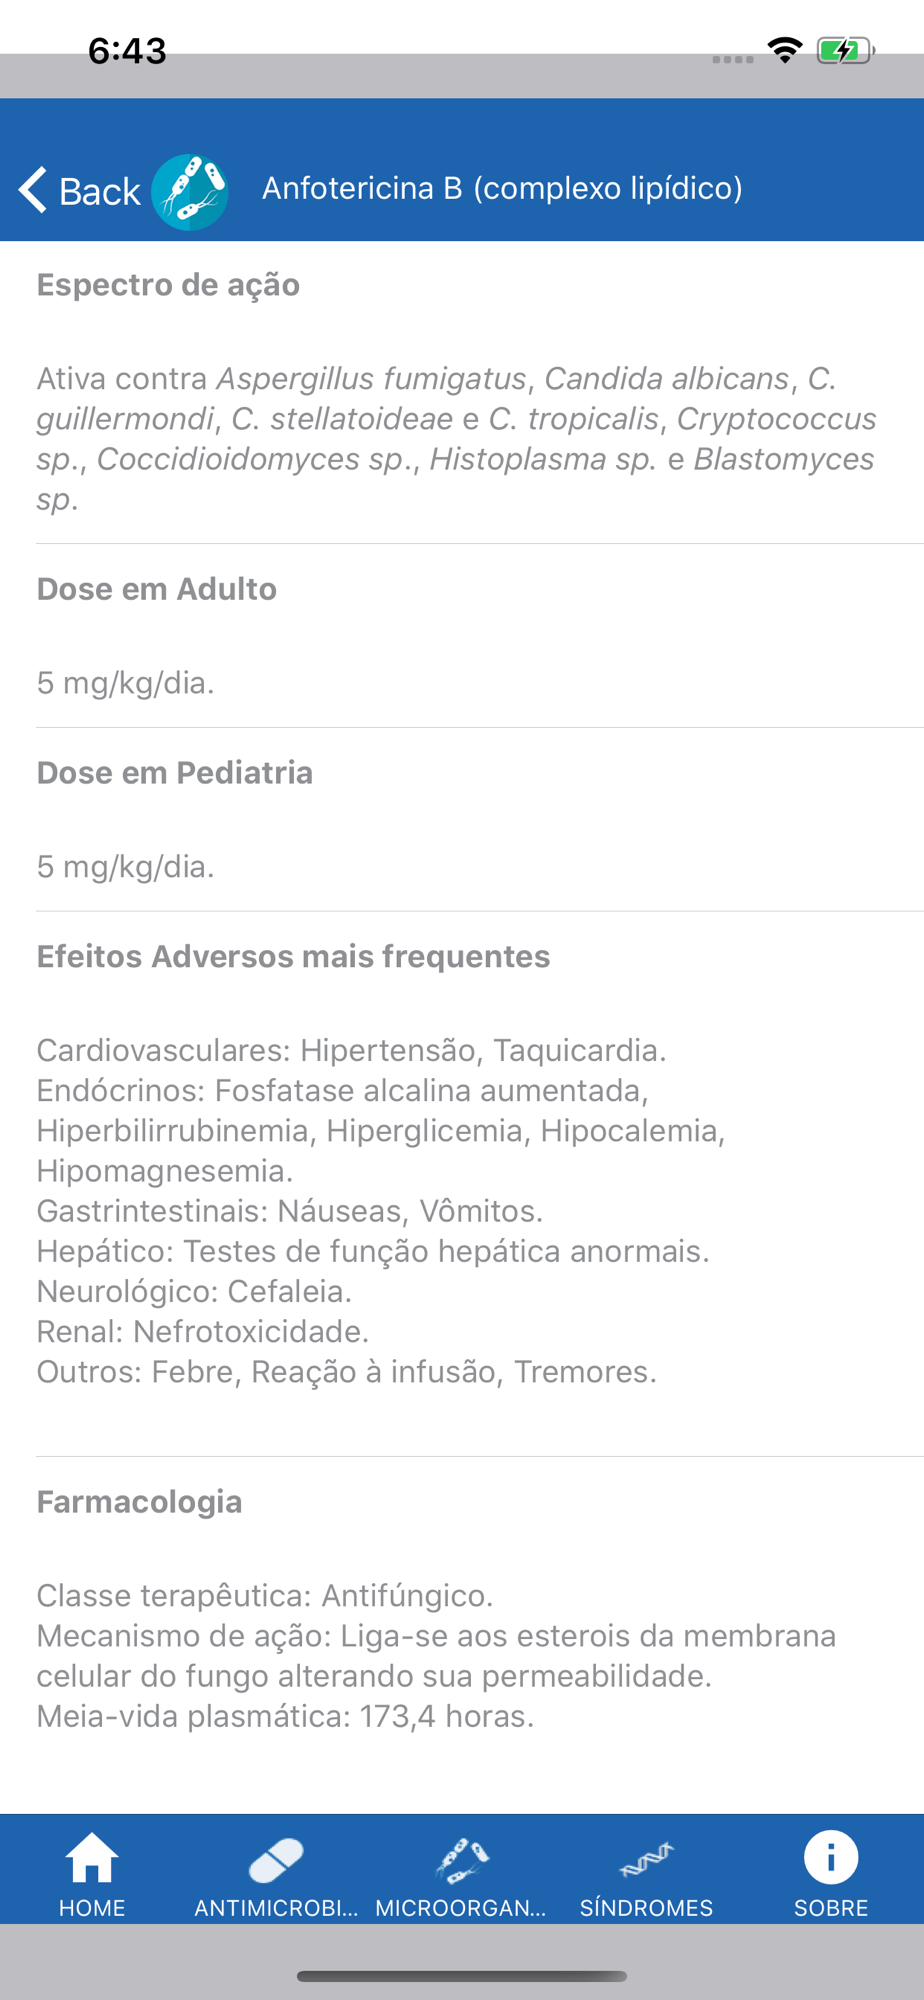924x2000 pixels.
Task: Select the Espectro de ação heading
Action: pyautogui.click(x=168, y=285)
